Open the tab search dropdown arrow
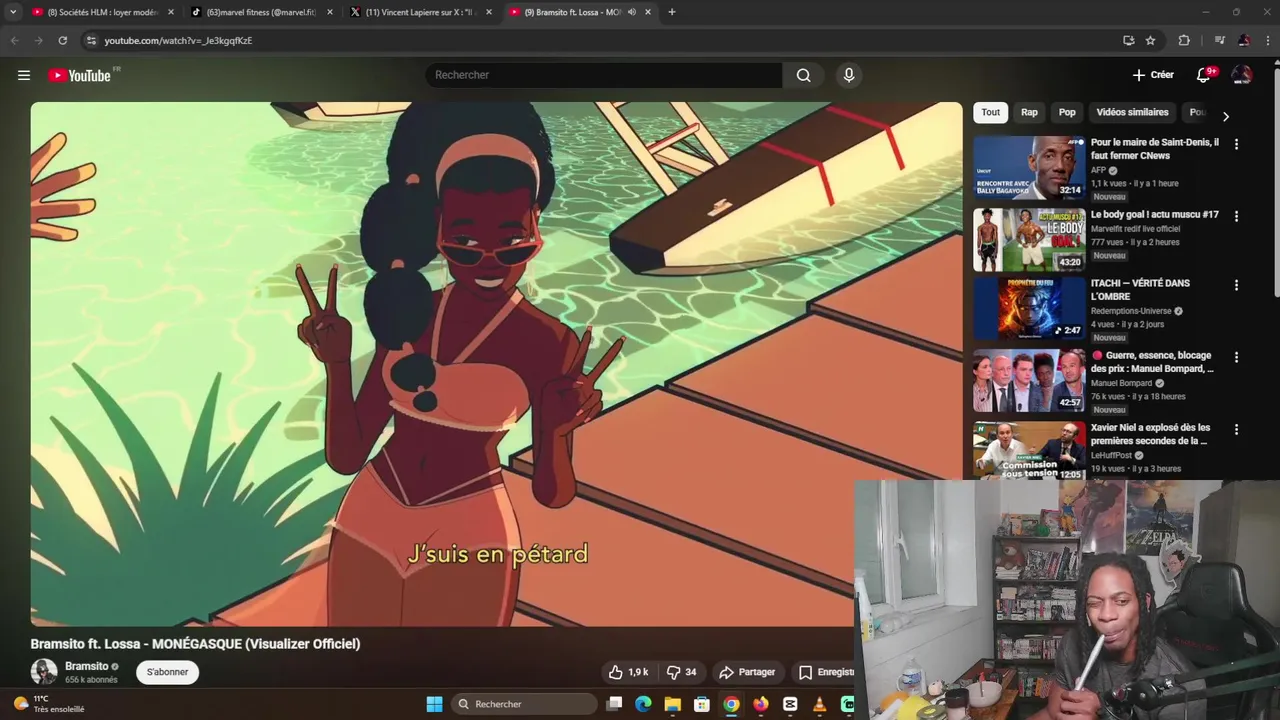This screenshot has width=1280, height=720. 13,12
